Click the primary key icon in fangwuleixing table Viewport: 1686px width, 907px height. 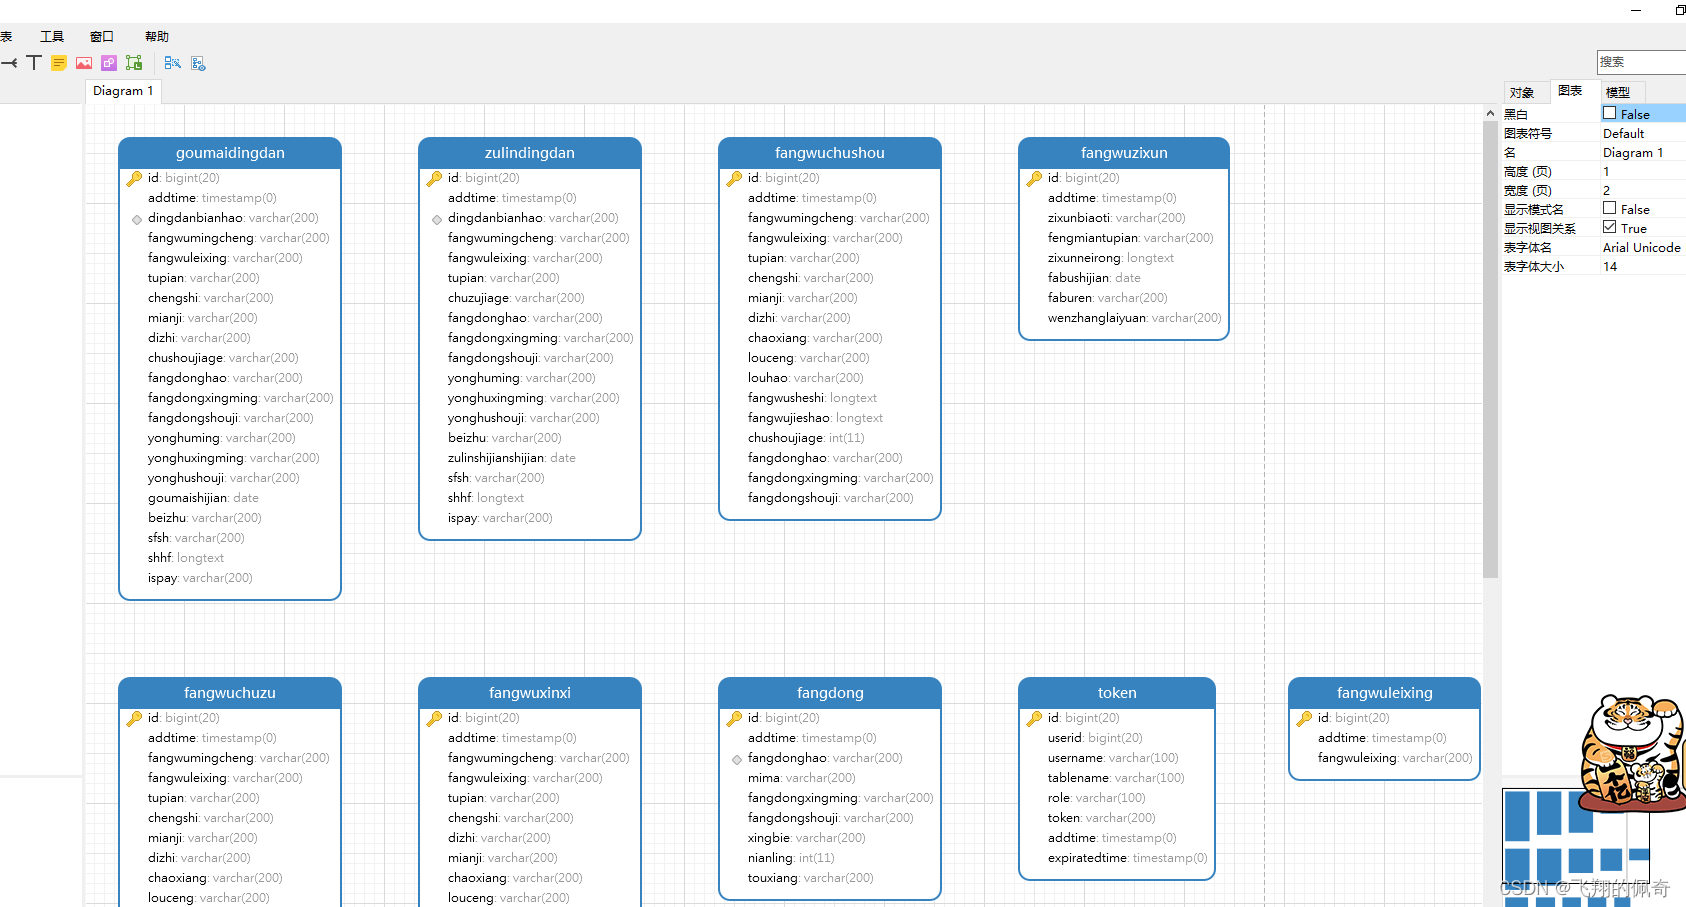1305,718
